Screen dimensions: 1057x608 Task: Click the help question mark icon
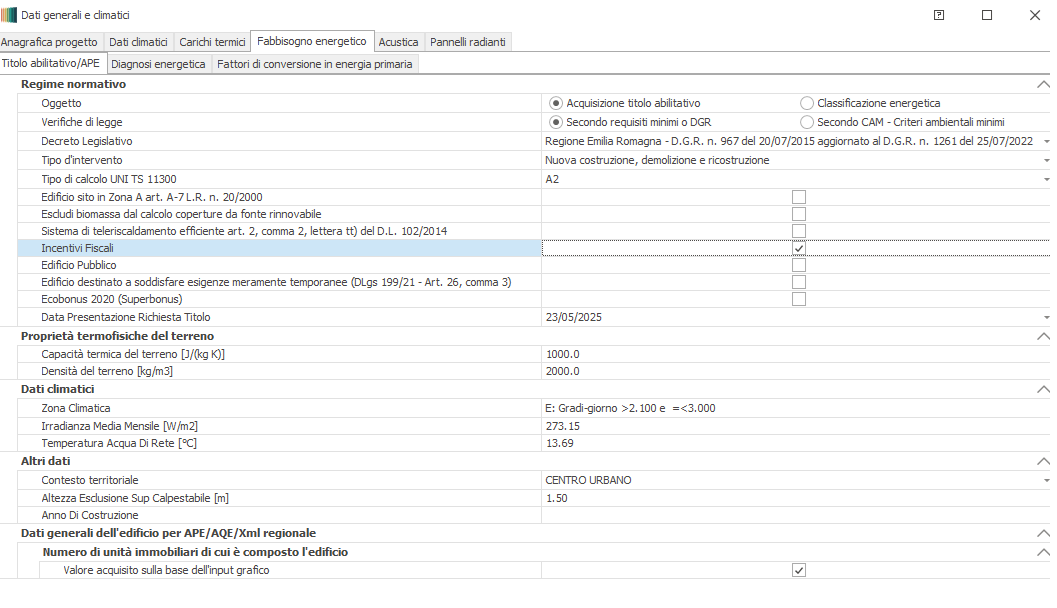(939, 15)
